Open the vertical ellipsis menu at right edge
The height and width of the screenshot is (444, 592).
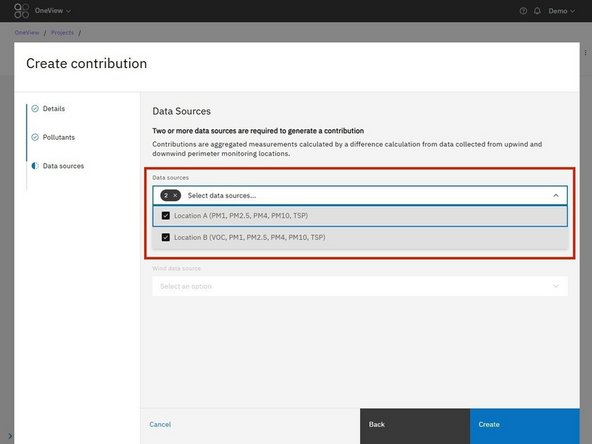pos(586,53)
